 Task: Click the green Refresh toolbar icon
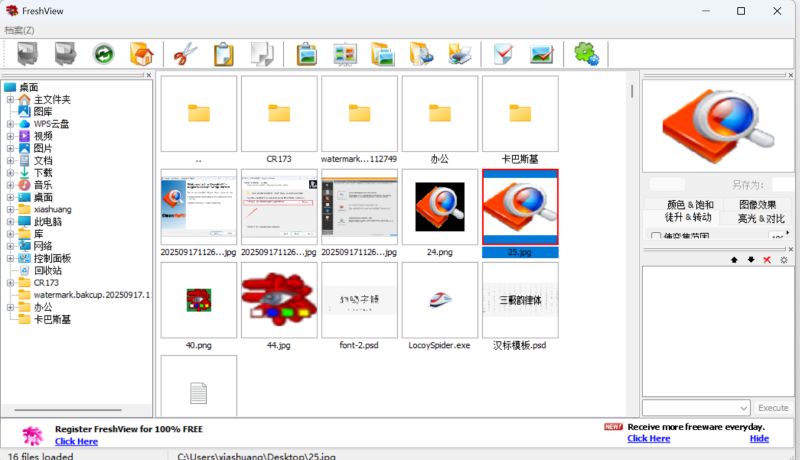(x=104, y=54)
